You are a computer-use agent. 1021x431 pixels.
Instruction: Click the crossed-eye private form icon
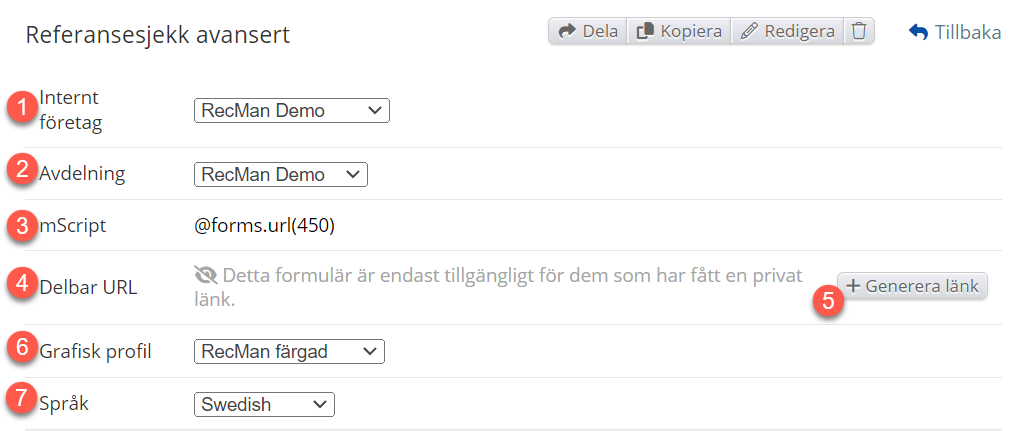207,275
